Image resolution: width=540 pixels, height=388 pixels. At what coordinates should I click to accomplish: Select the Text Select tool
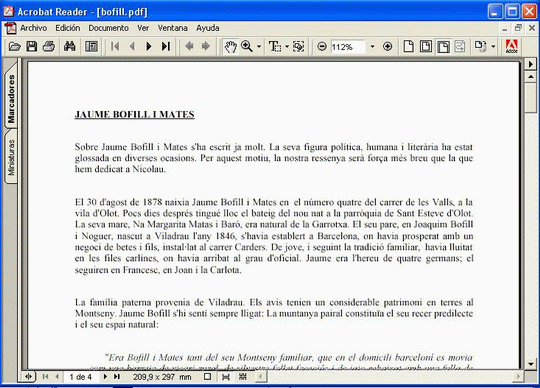coord(275,46)
